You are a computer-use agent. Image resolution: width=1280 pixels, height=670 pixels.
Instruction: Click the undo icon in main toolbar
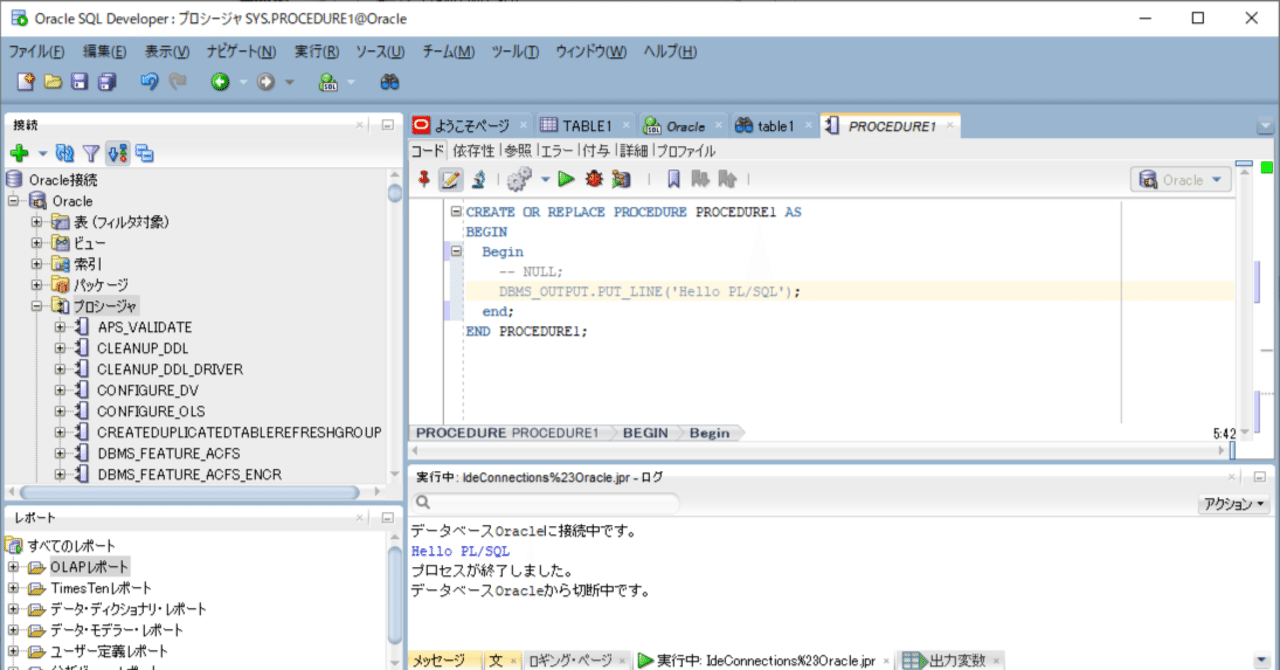click(148, 81)
